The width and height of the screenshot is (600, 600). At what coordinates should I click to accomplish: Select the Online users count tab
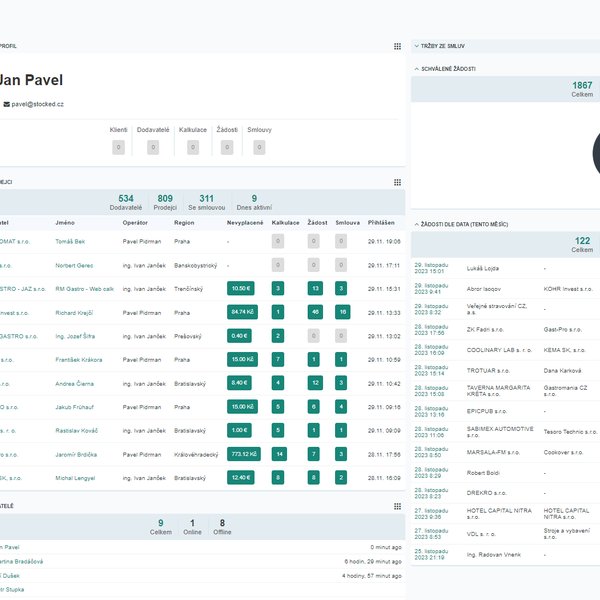pyautogui.click(x=191, y=525)
